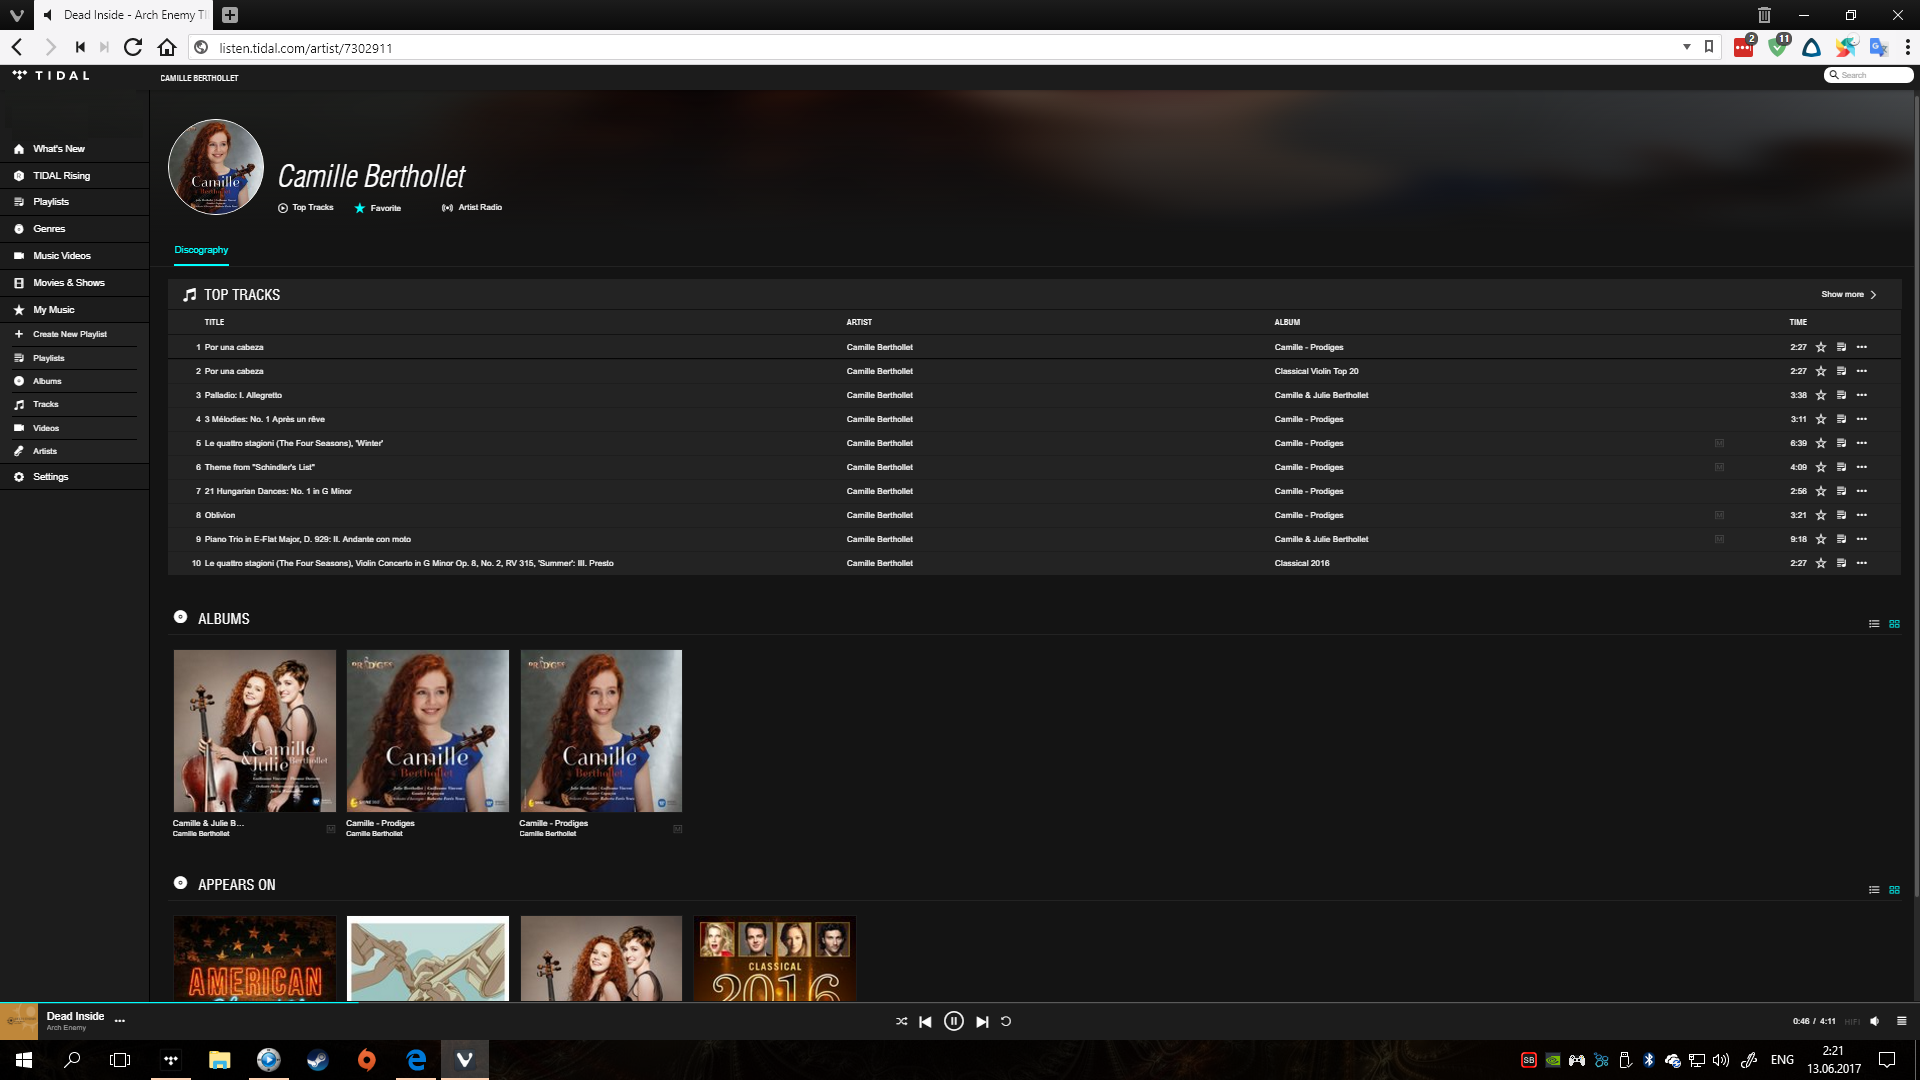This screenshot has width=1920, height=1080.
Task: Open Classical 2016 compilation cover
Action: (x=774, y=958)
